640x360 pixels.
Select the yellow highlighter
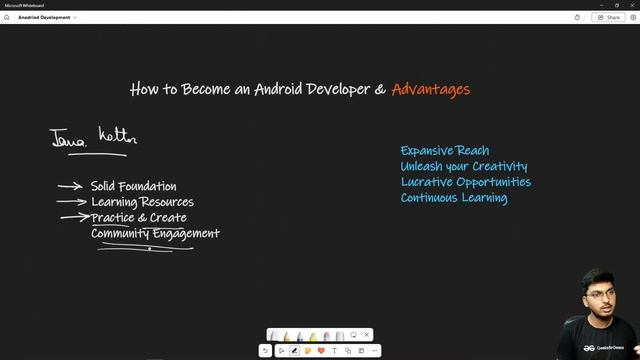tap(313, 336)
